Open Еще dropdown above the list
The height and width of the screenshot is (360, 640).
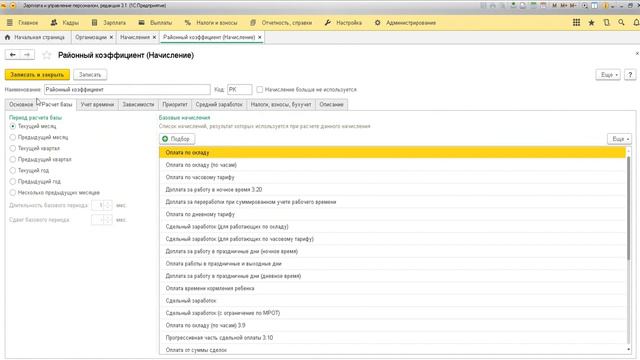pyautogui.click(x=619, y=139)
